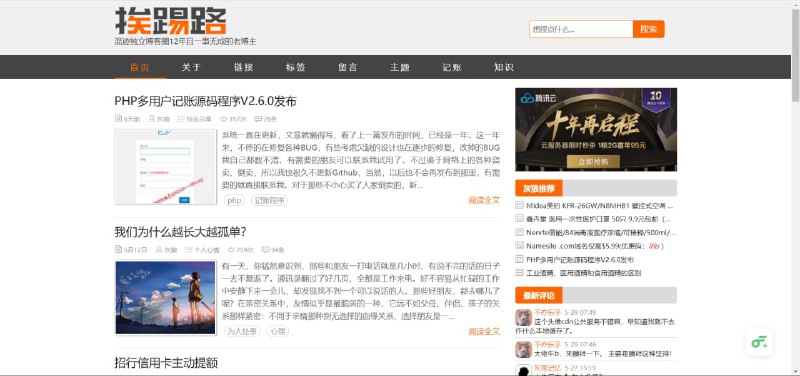Click the green key icon floating button
The width and height of the screenshot is (800, 376).
(x=759, y=342)
